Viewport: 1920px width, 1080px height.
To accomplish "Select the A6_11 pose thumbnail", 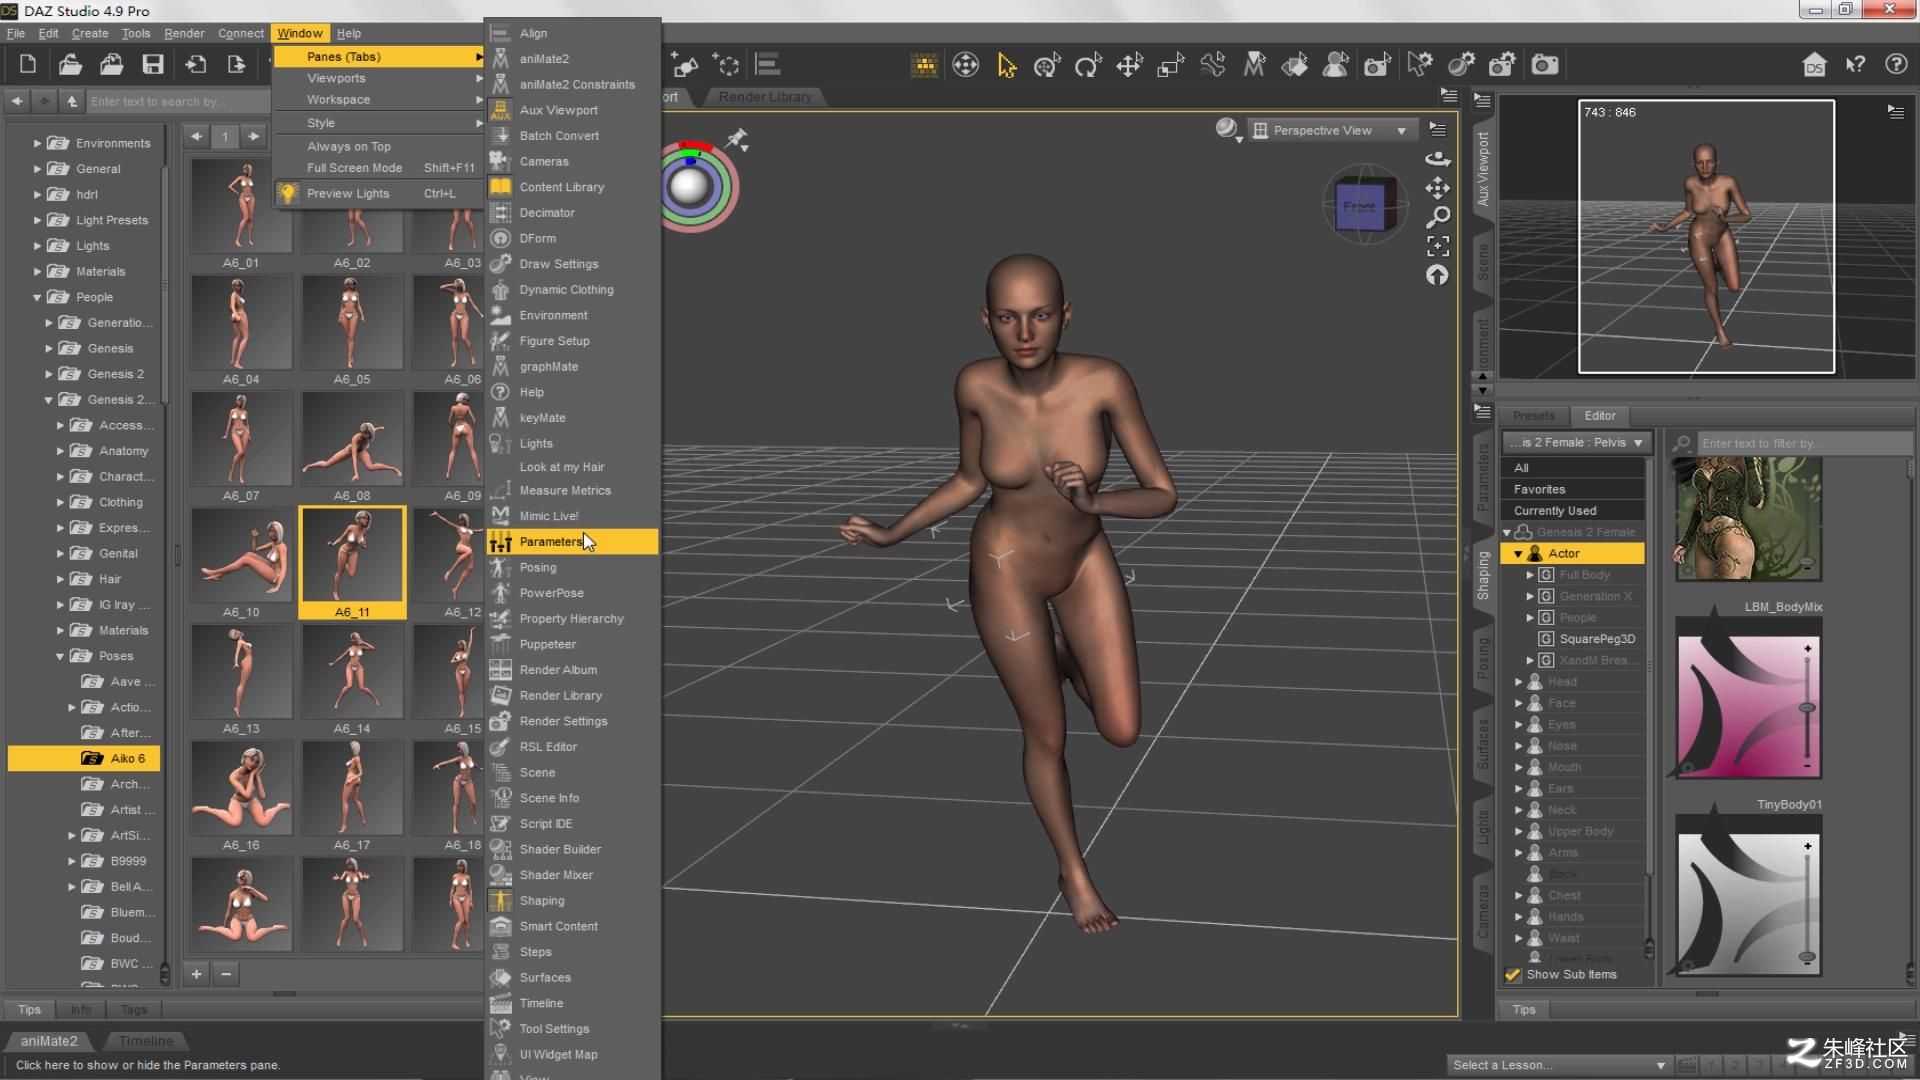I will pos(352,563).
